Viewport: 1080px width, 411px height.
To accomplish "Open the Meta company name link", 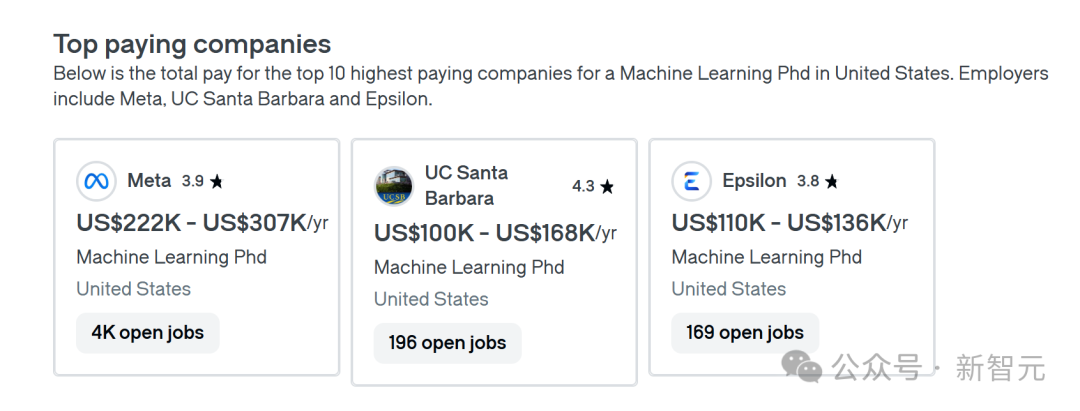I will click(149, 181).
